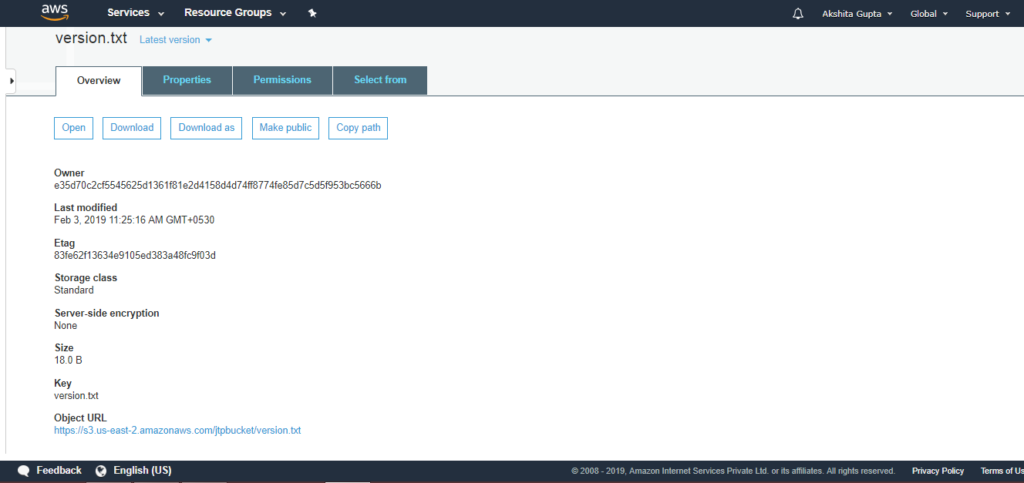Open the Services dropdown menu
This screenshot has width=1024, height=483.
tap(136, 13)
